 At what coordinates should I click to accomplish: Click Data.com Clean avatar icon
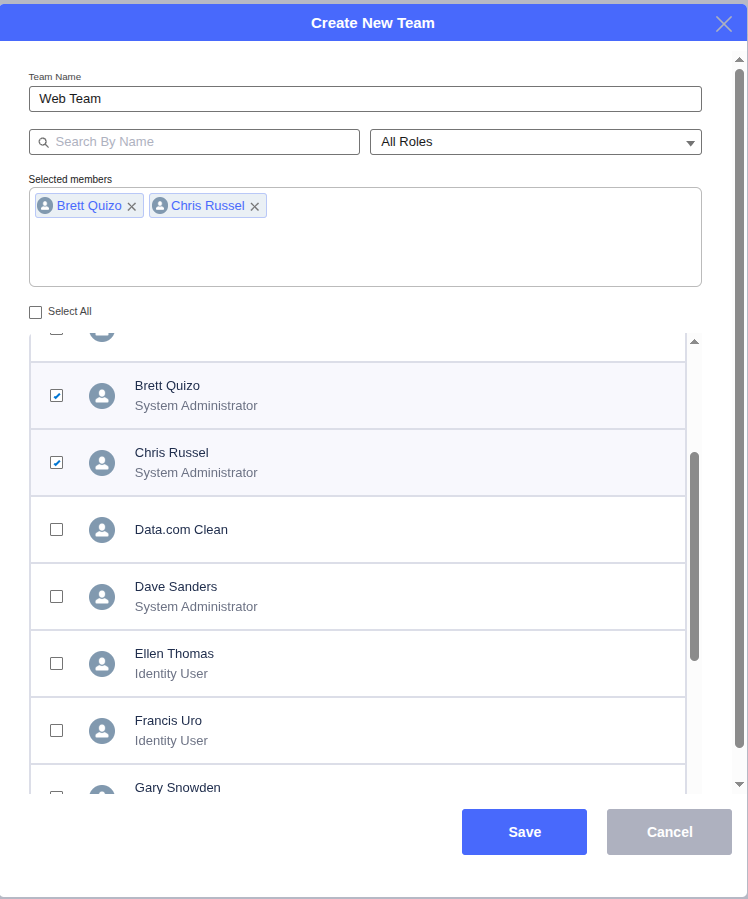(102, 530)
